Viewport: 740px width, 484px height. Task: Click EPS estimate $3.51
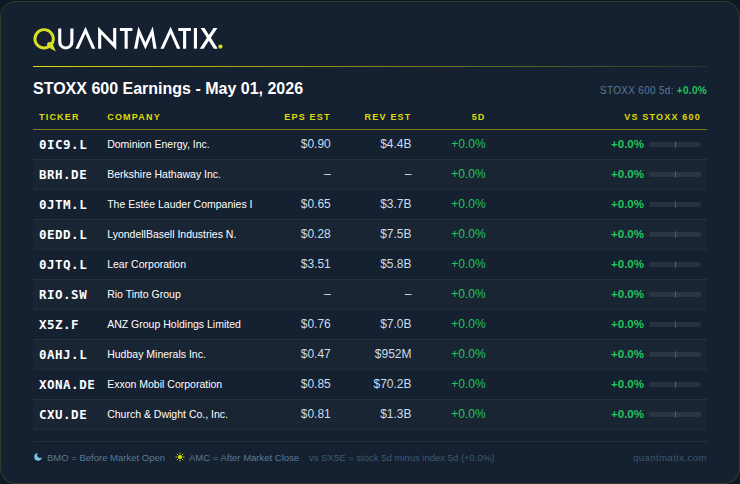315,264
